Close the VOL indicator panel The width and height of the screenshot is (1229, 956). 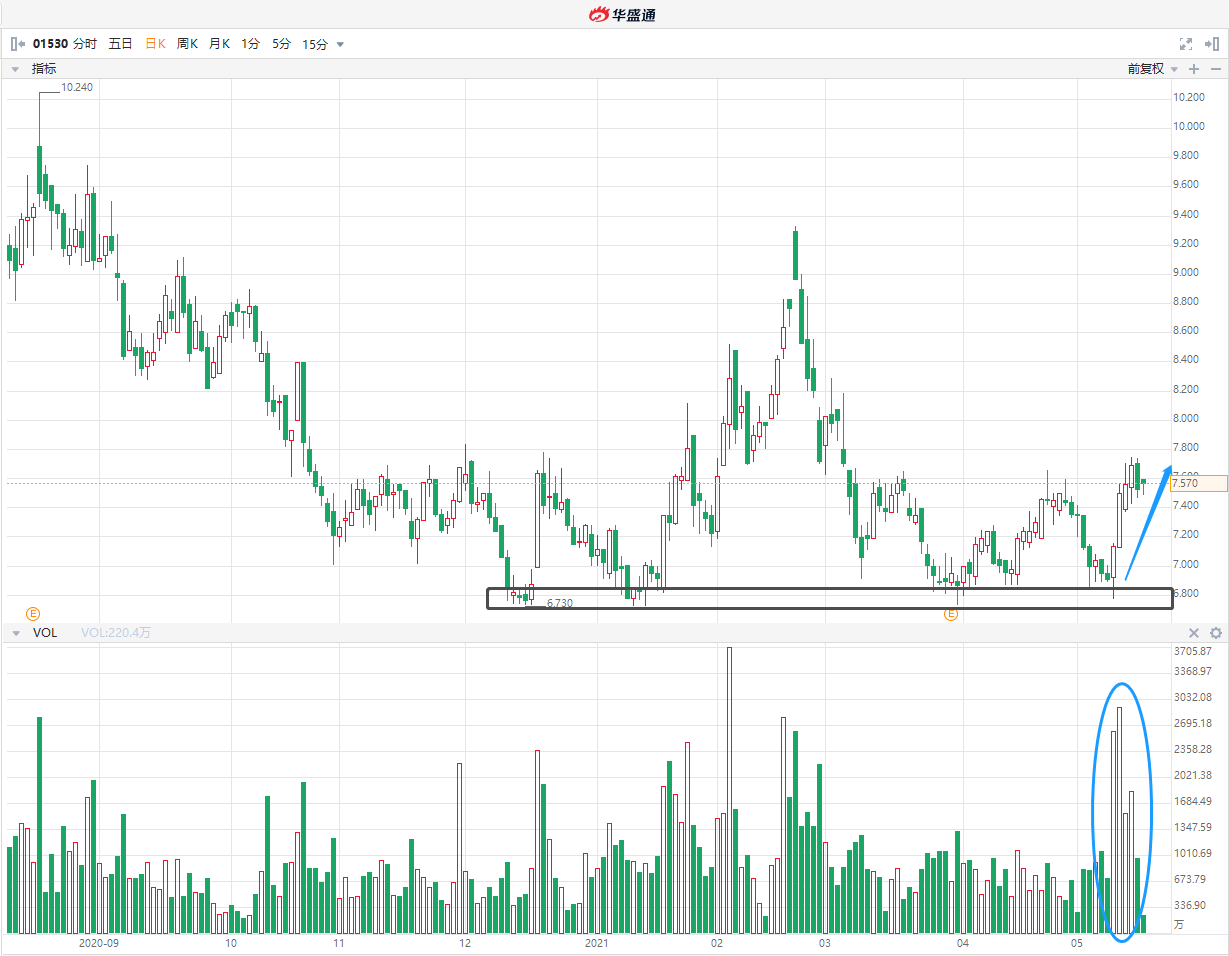[1193, 633]
